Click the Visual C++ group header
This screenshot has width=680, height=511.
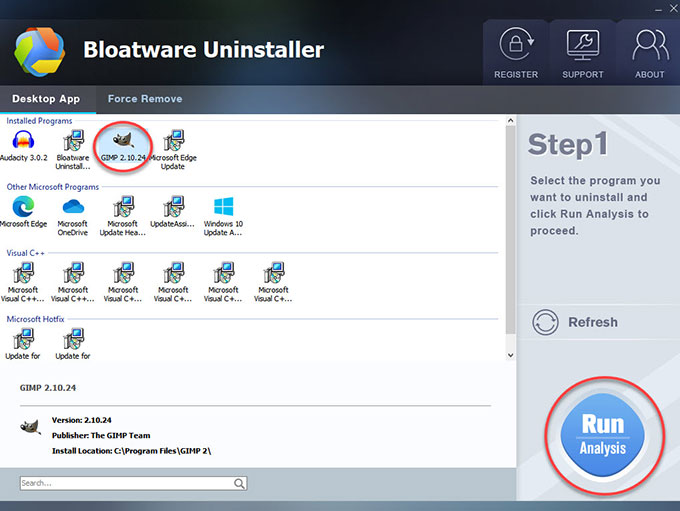[25, 253]
